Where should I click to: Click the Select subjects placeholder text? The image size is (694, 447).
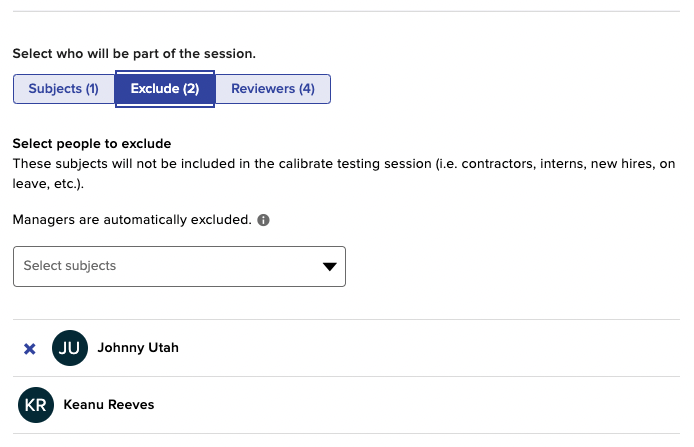pyautogui.click(x=70, y=266)
